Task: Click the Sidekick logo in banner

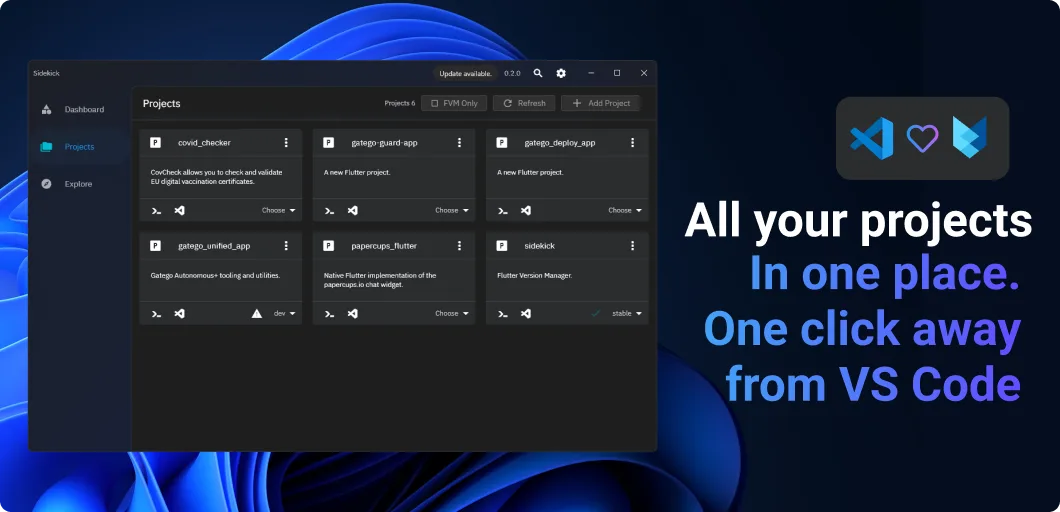Action: point(970,137)
